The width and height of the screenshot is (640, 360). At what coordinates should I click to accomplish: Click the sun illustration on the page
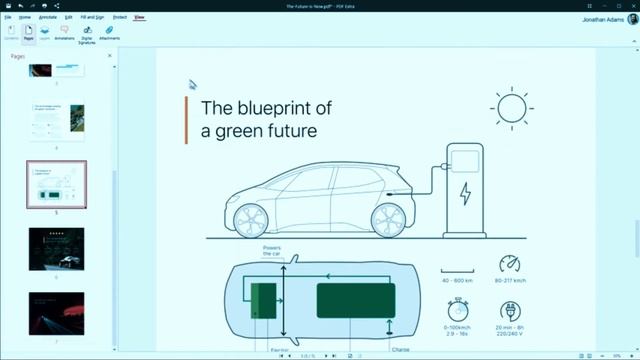point(512,108)
